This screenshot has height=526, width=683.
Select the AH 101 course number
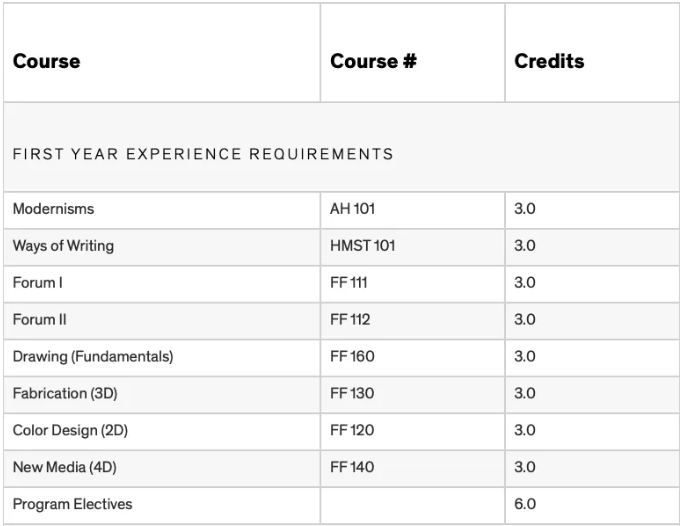click(x=352, y=209)
